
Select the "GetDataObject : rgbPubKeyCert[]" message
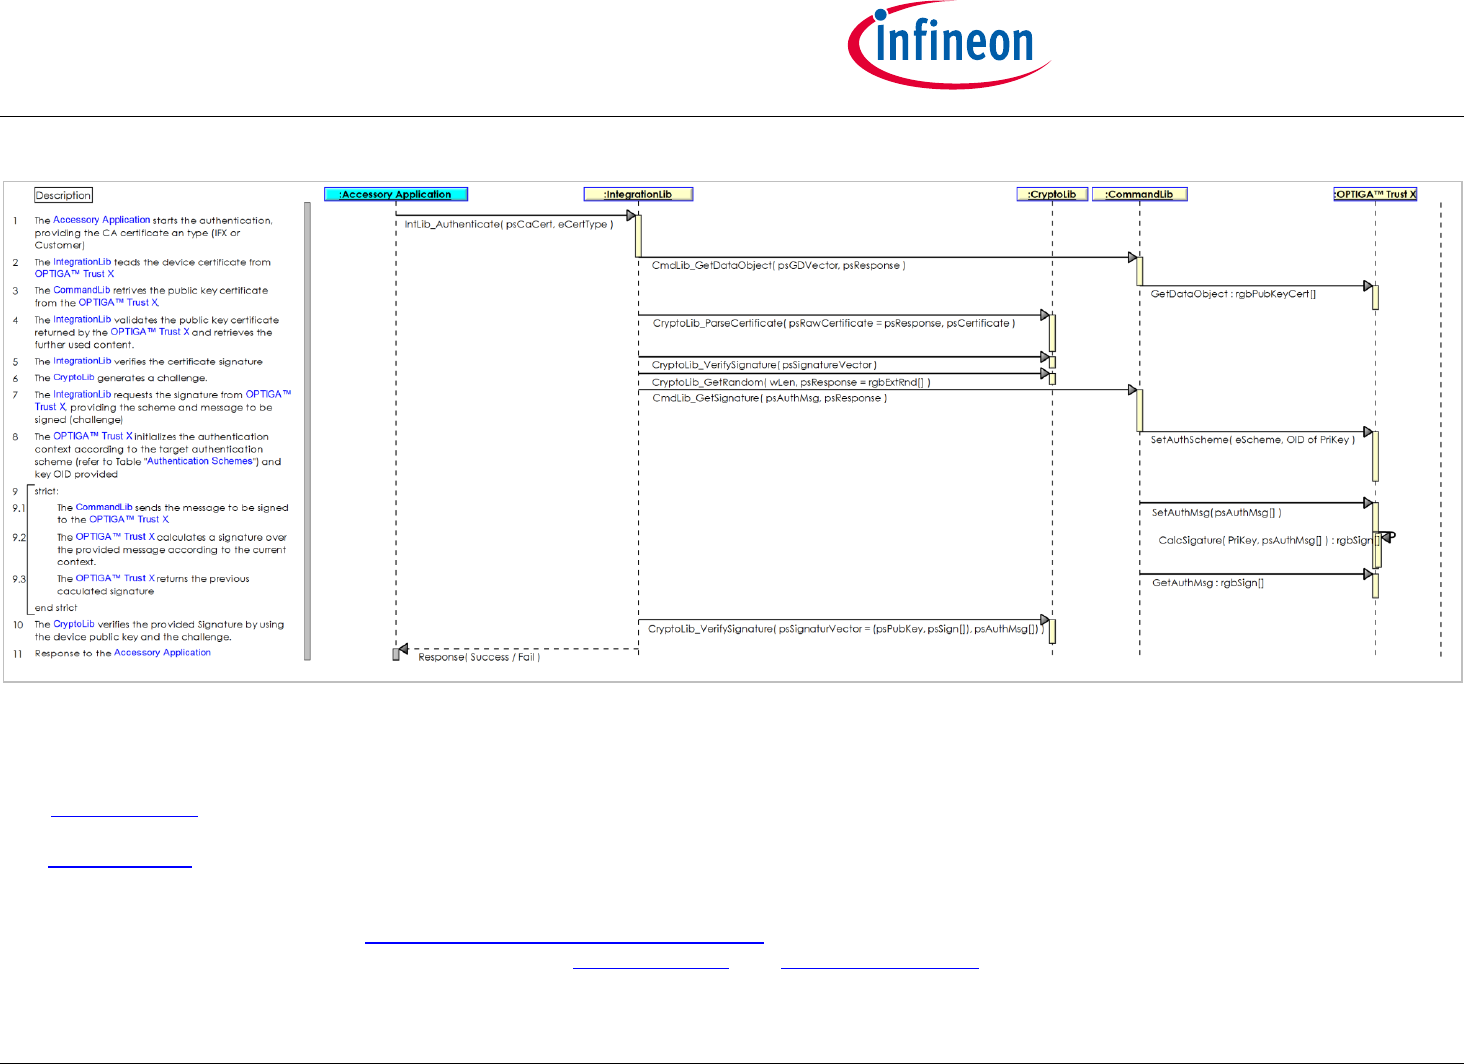click(1234, 294)
